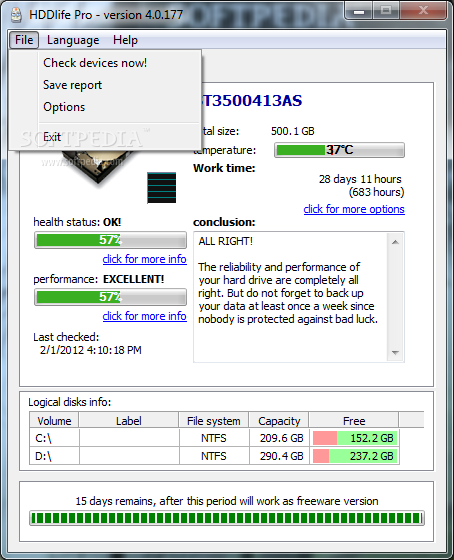The image size is (454, 560).
Task: Click the '15 days remains' trial notice text
Action: tap(226, 501)
